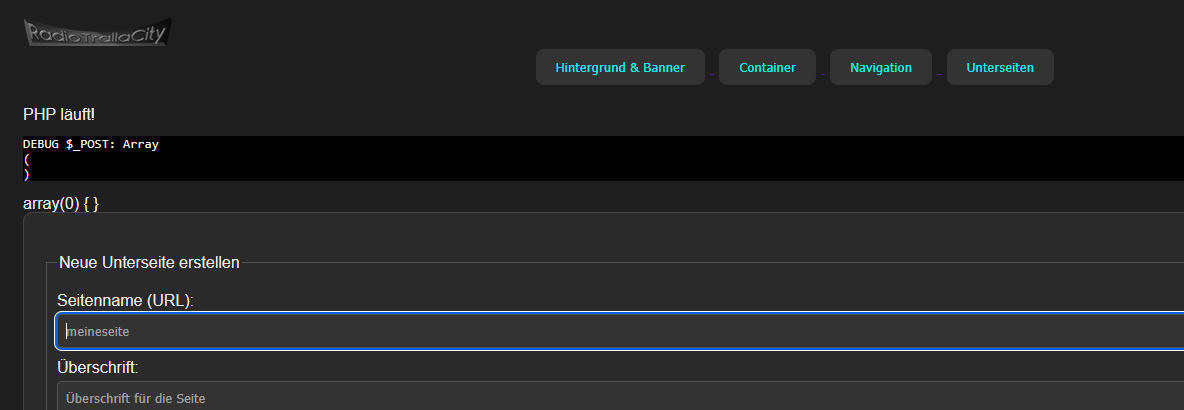
Task: Open the Navigation settings page
Action: [x=880, y=68]
